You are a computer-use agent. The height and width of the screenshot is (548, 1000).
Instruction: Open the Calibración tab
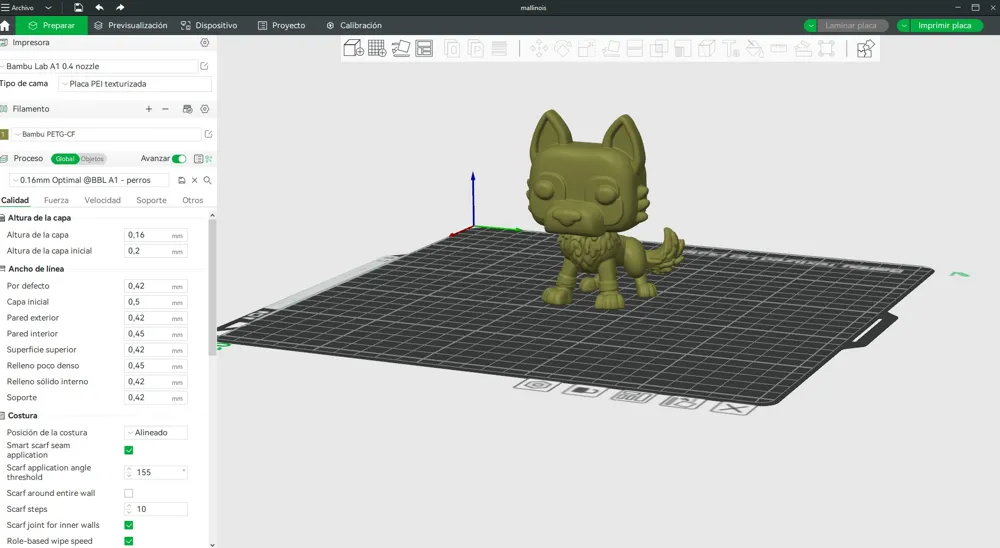(354, 26)
